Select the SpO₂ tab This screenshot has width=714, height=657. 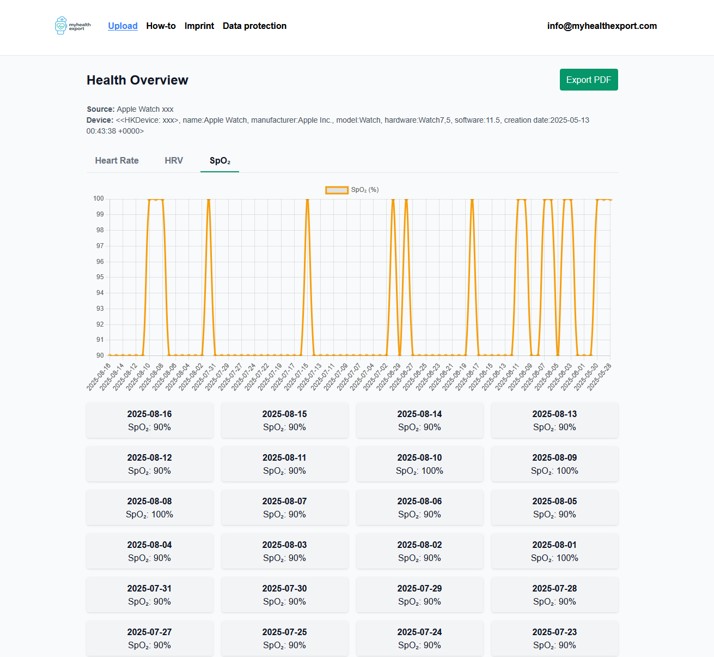(x=219, y=160)
